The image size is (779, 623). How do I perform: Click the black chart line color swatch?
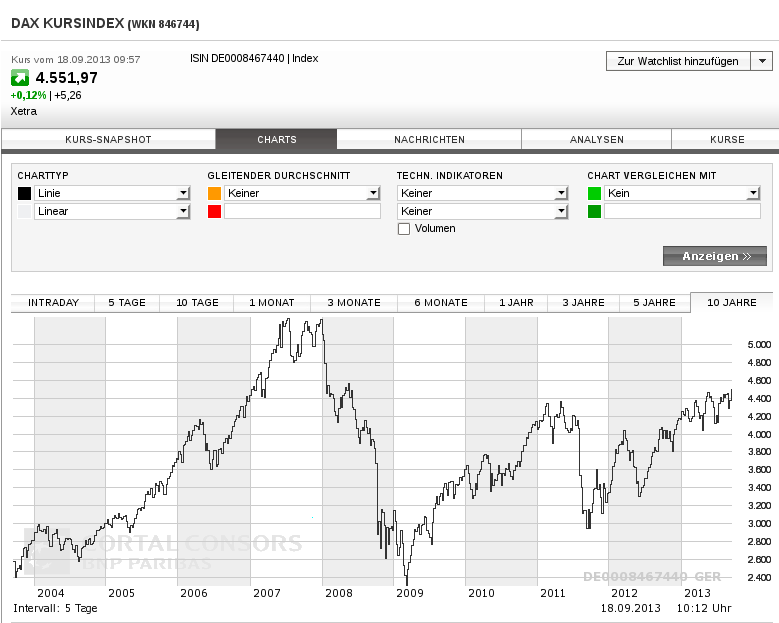click(x=24, y=193)
